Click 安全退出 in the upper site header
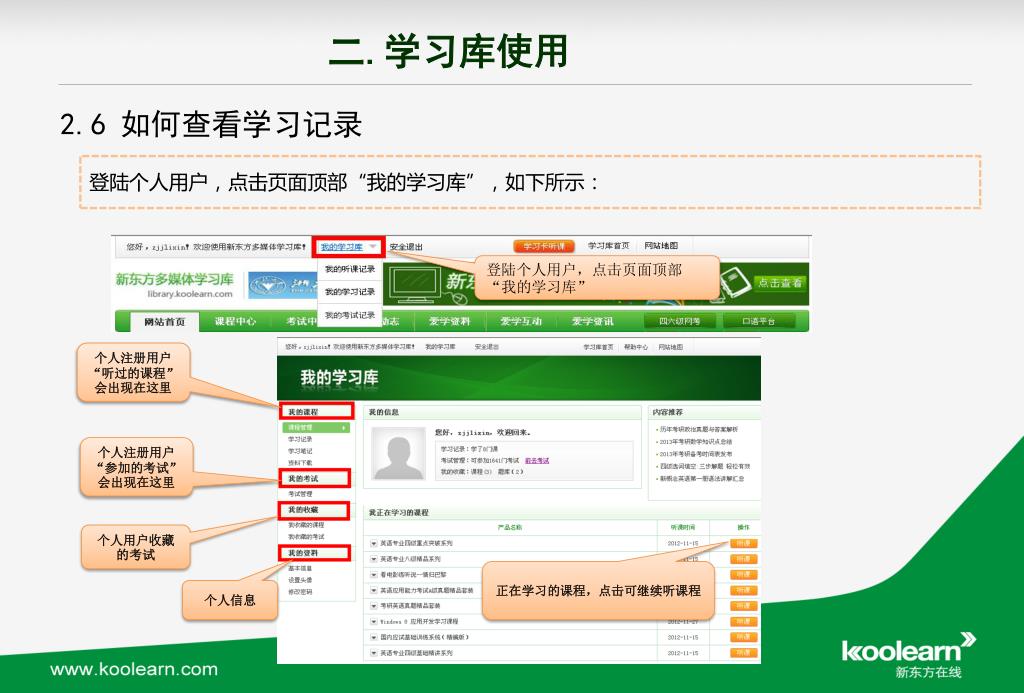The width and height of the screenshot is (1024, 693). (406, 247)
